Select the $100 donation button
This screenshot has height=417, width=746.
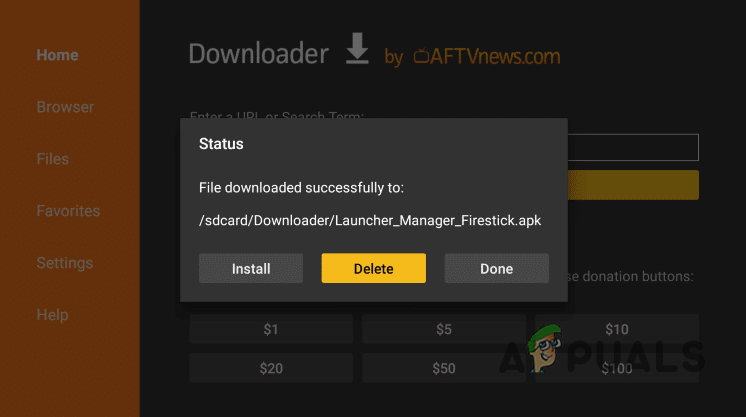(x=617, y=368)
